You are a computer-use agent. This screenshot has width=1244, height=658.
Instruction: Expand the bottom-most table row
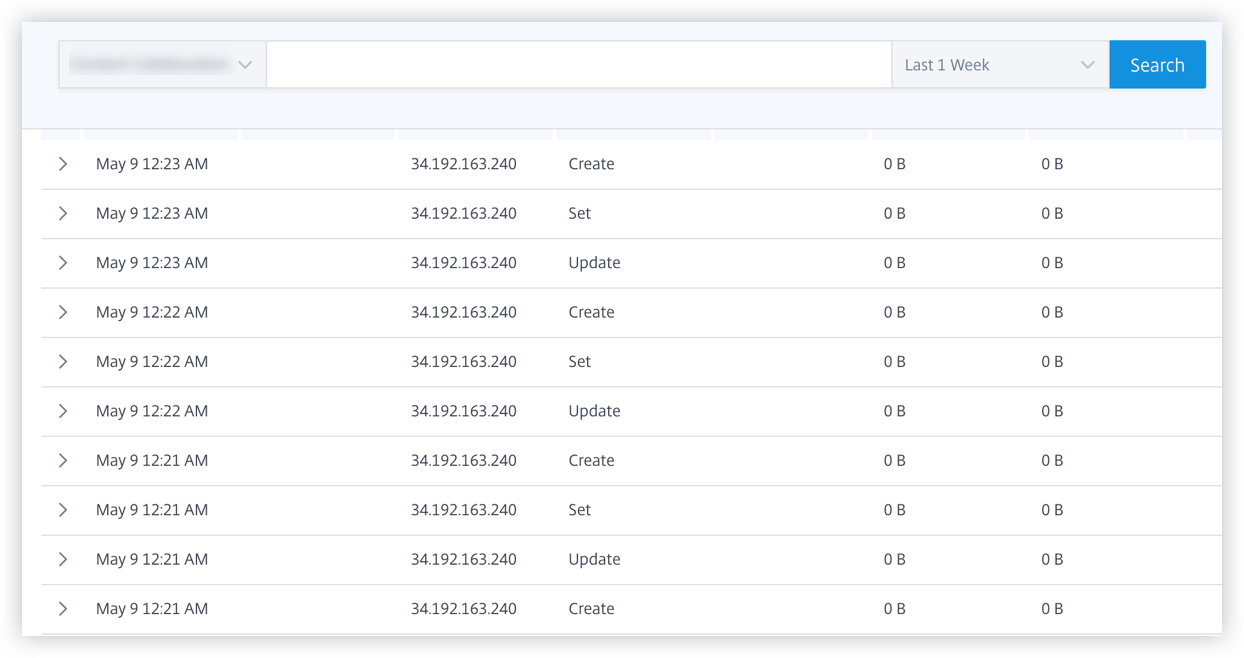click(63, 609)
